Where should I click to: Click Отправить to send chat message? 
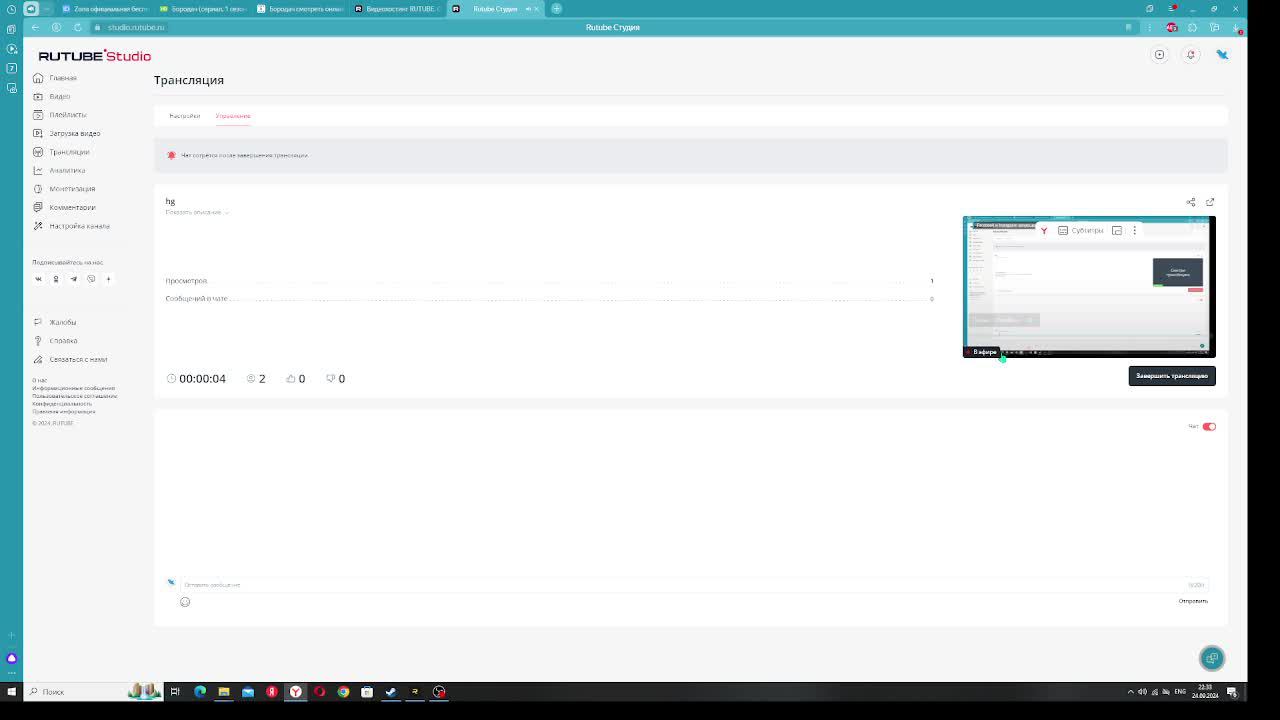1193,601
